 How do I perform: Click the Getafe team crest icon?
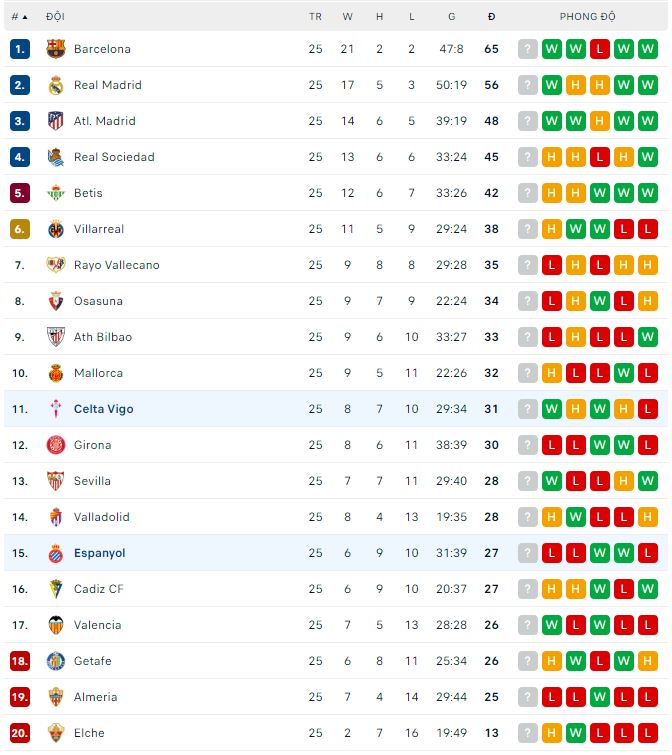56,661
